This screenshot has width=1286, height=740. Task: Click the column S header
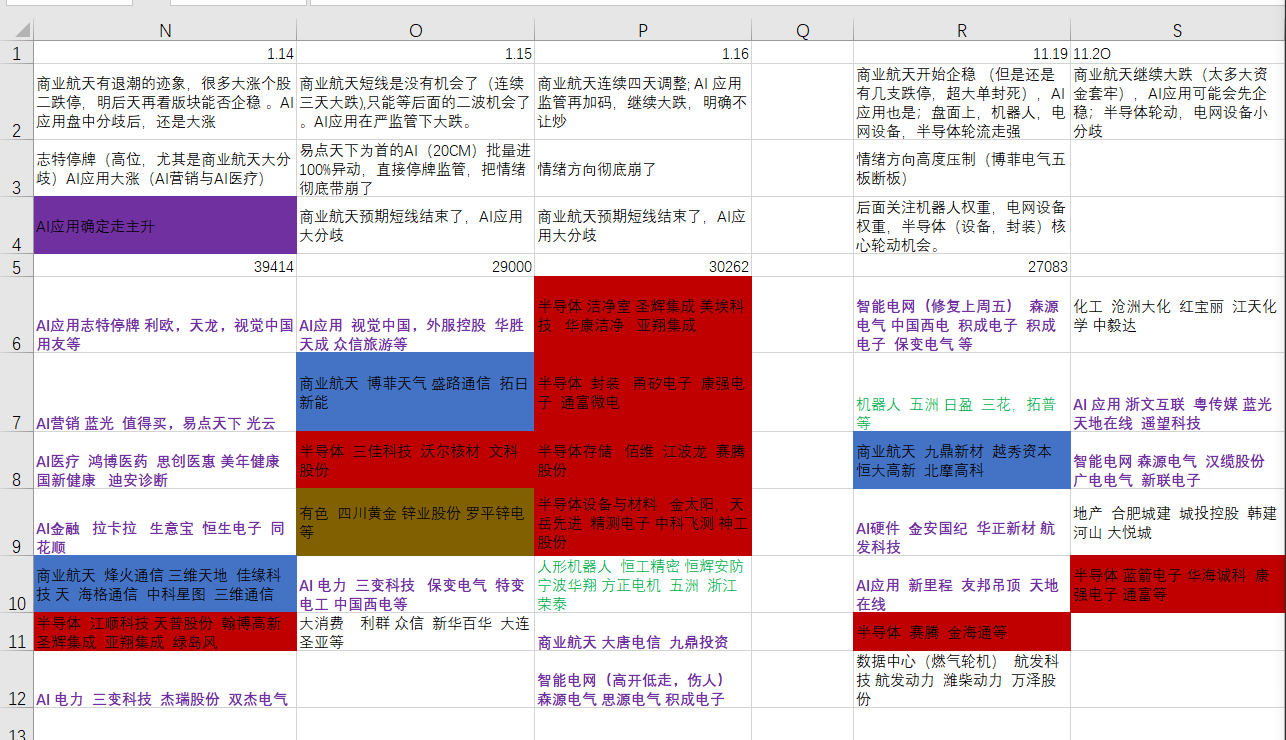(1177, 31)
